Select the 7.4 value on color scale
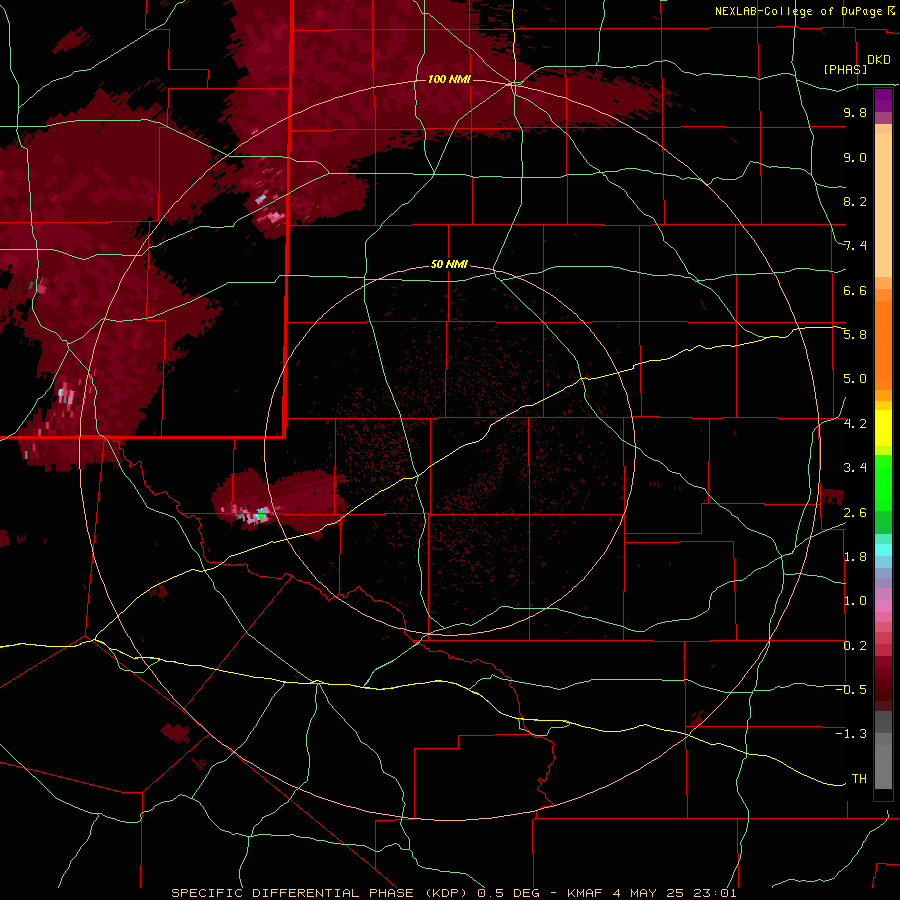 (855, 246)
